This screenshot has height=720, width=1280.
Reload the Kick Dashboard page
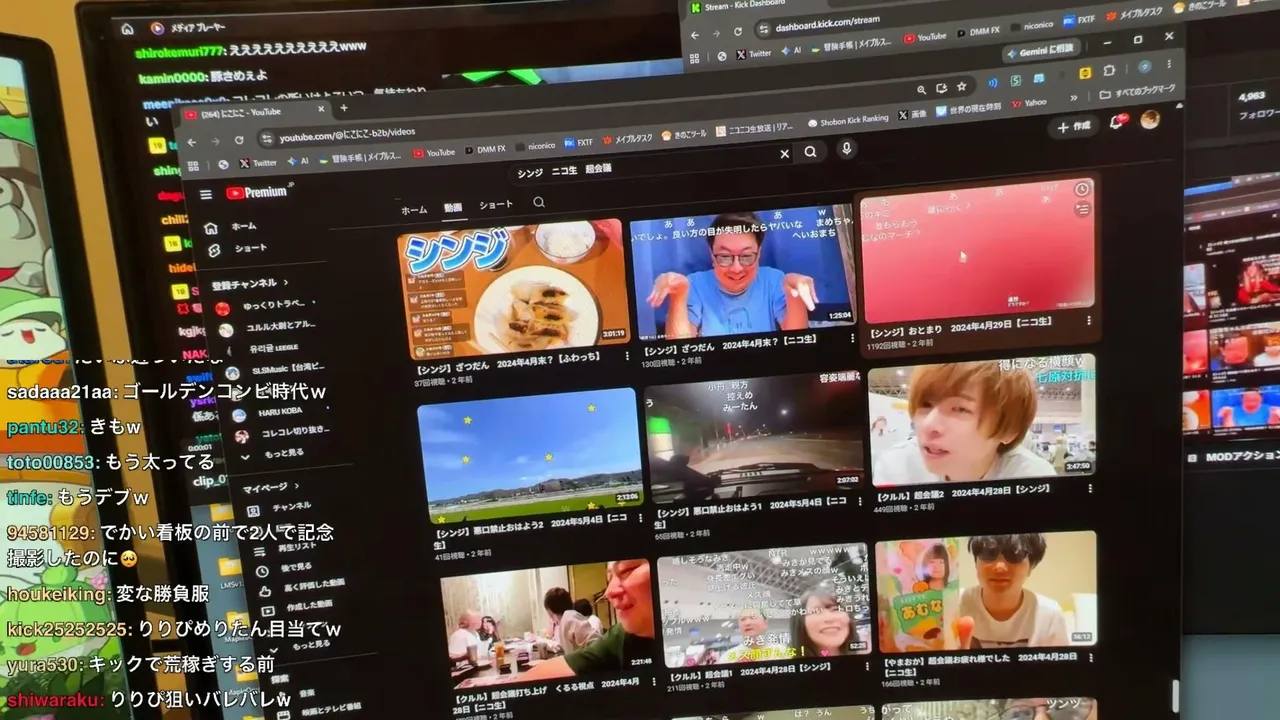click(x=738, y=31)
